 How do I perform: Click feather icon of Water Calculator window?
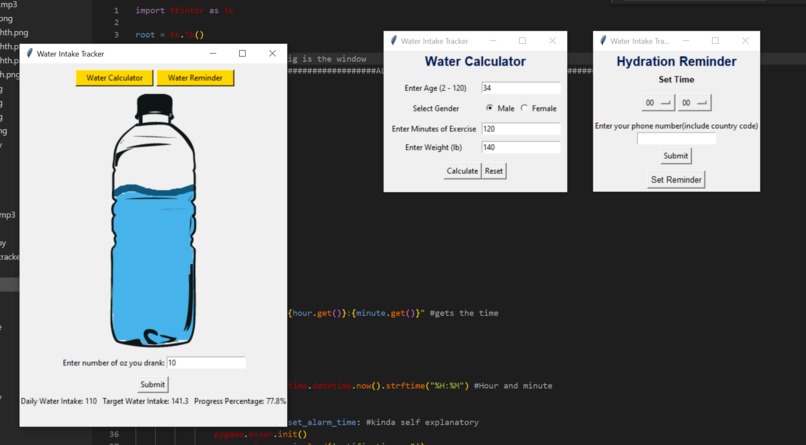[x=394, y=41]
